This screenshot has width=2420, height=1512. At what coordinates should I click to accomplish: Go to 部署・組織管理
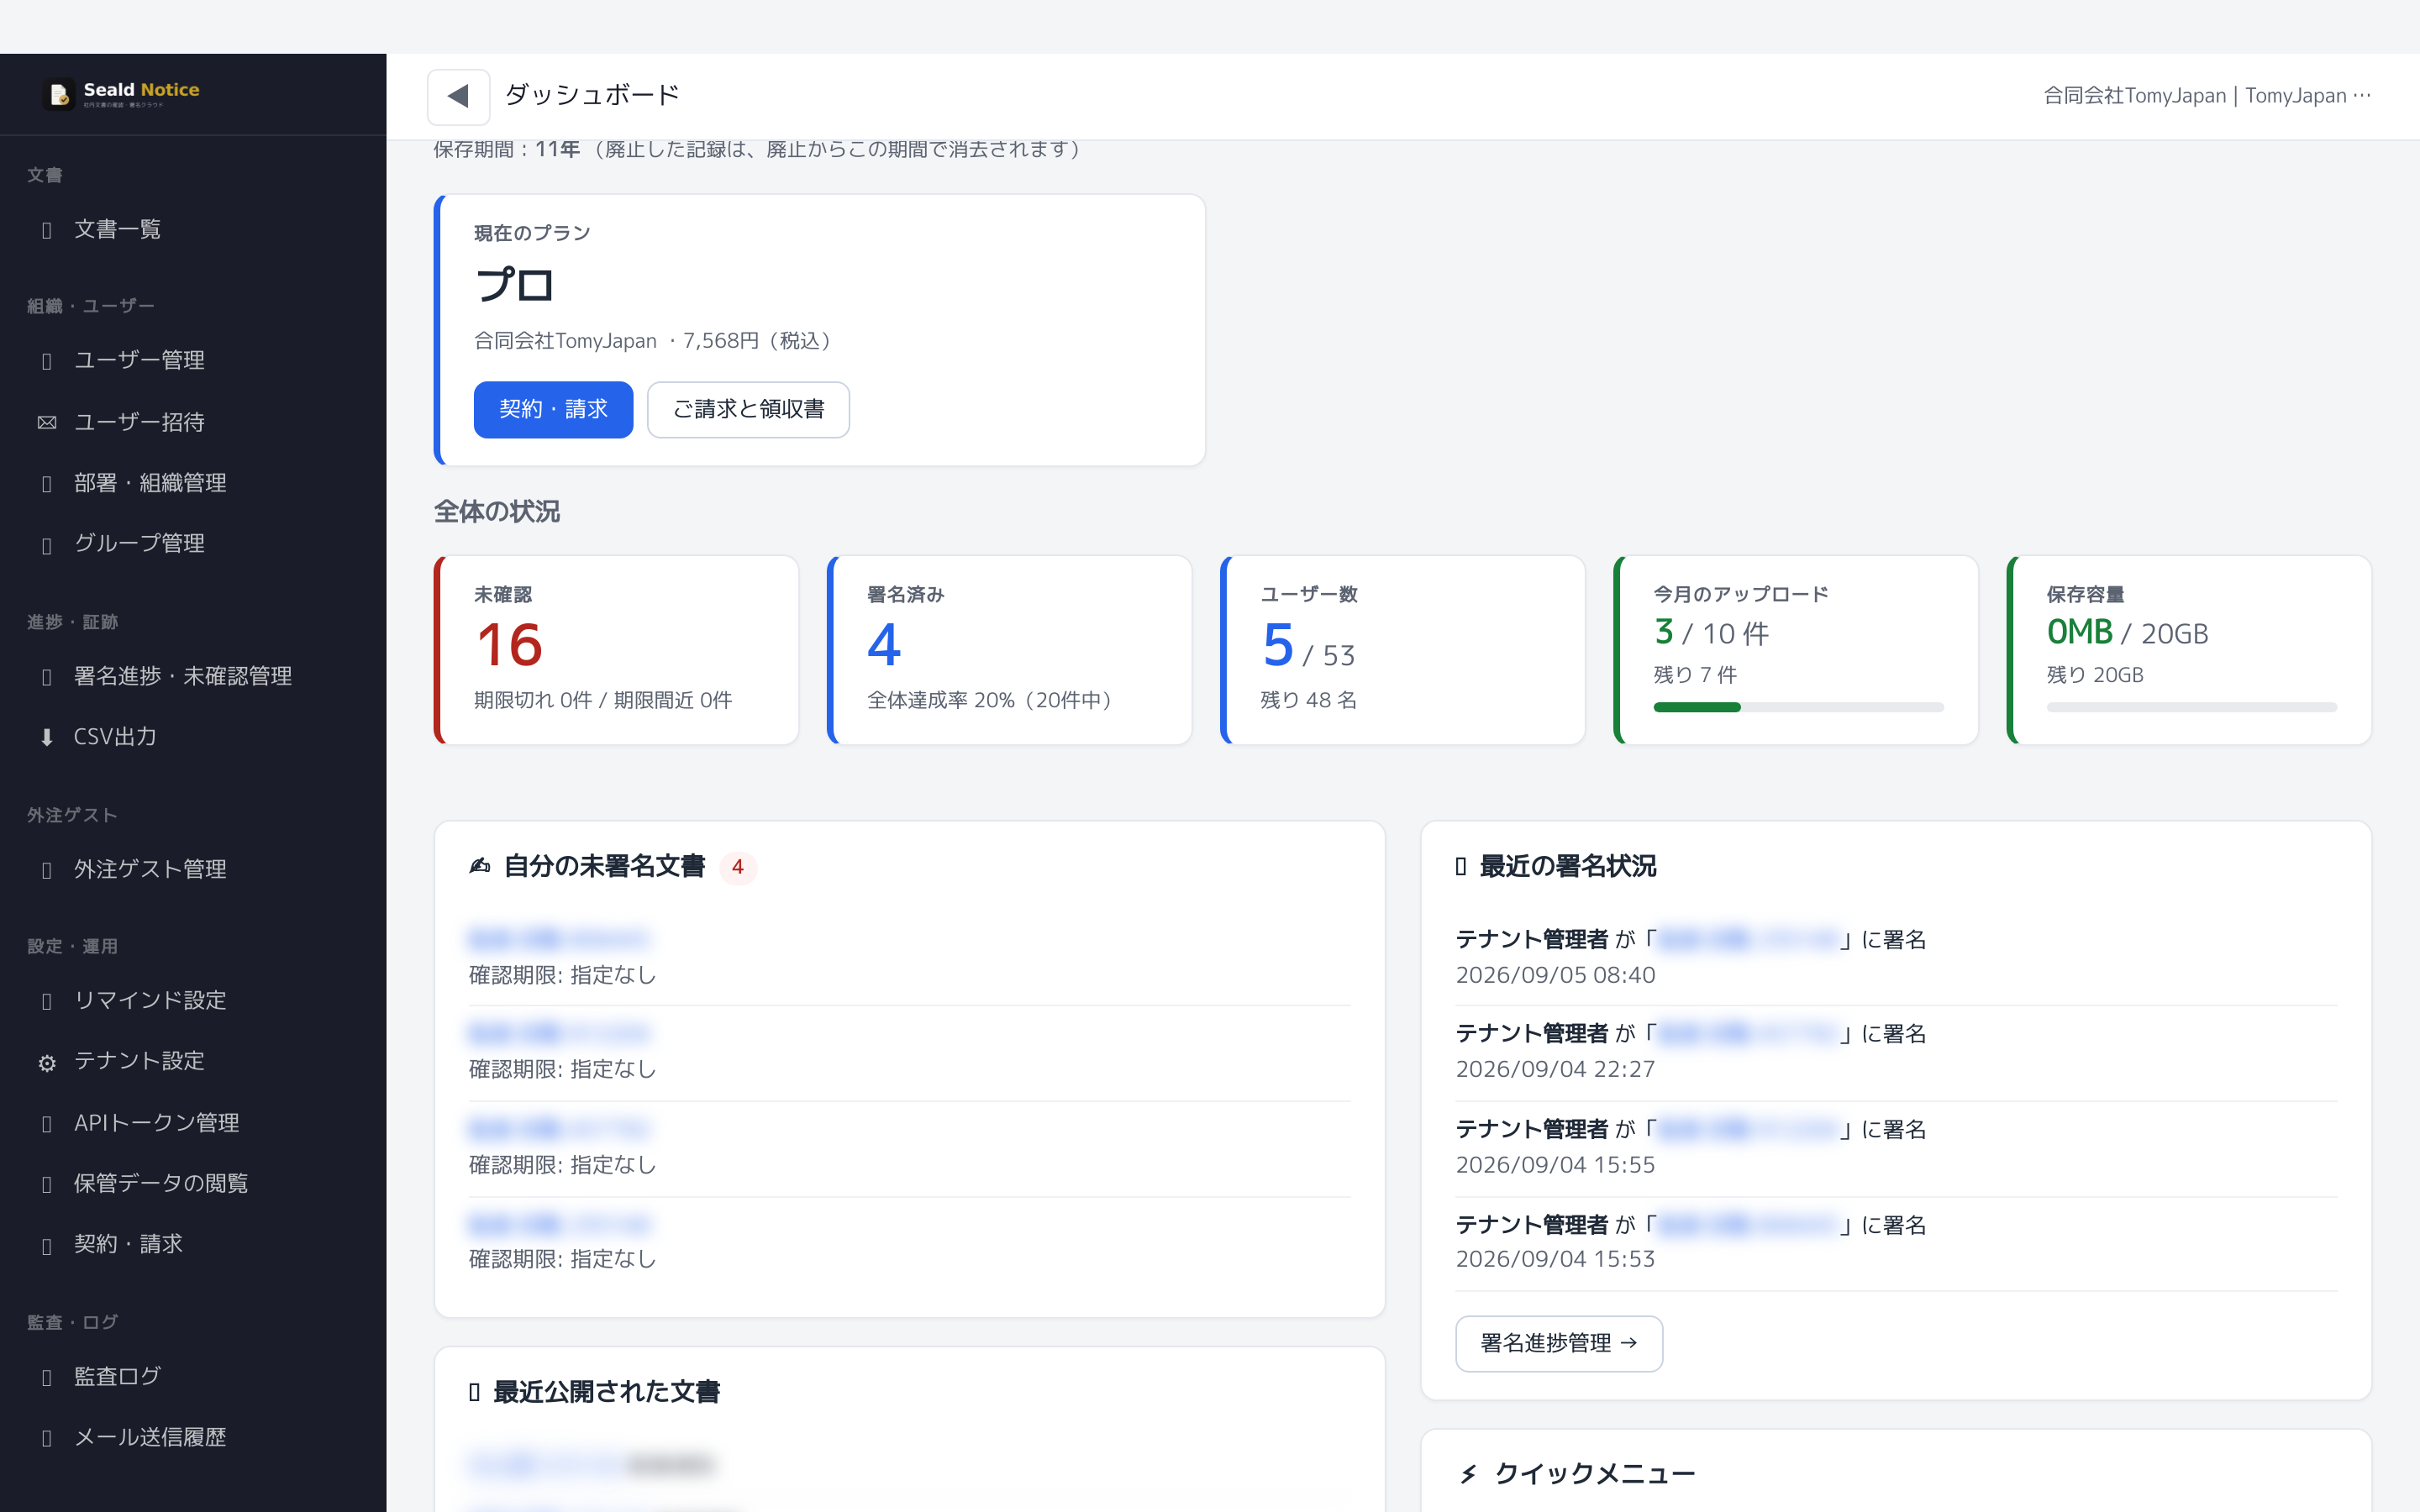click(x=193, y=483)
